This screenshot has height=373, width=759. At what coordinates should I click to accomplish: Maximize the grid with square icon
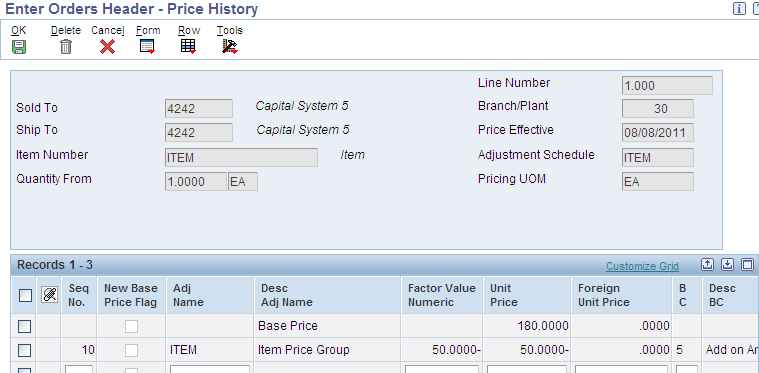pos(748,265)
